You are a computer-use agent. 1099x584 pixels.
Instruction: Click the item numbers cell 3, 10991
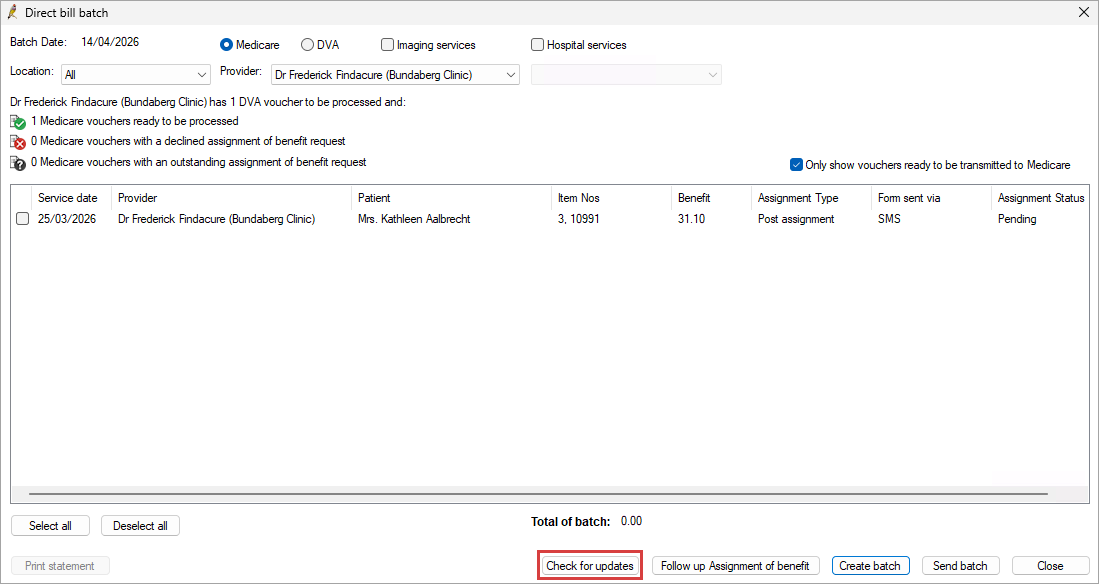[578, 219]
